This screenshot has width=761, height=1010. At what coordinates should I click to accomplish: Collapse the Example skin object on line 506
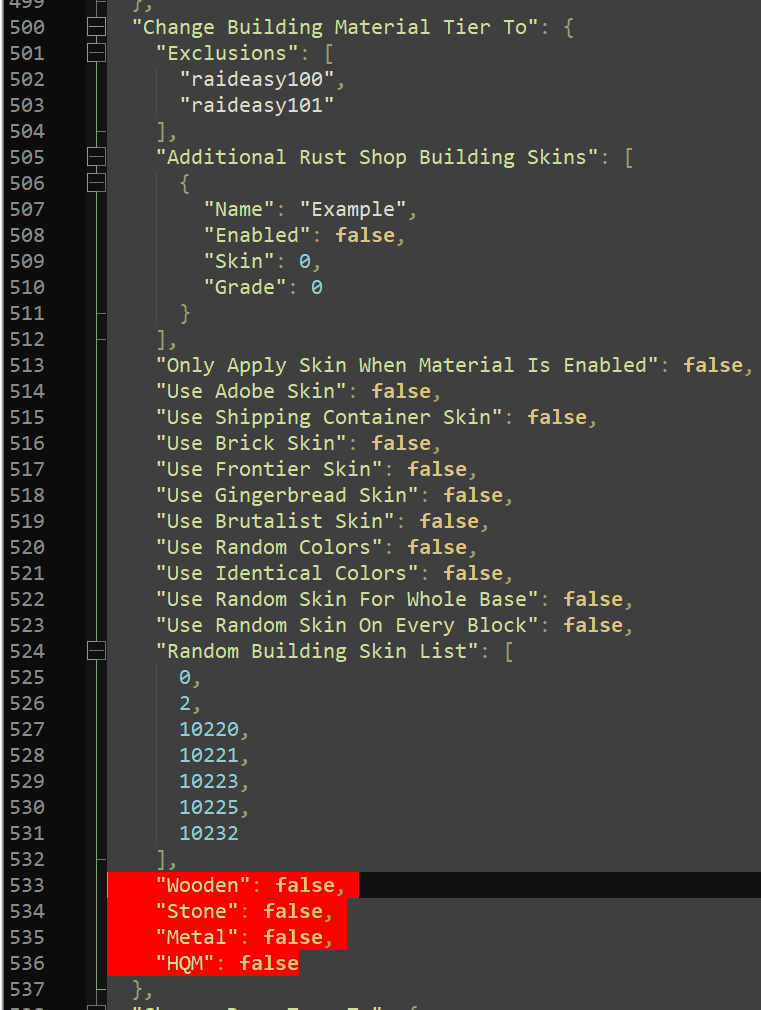click(x=96, y=183)
